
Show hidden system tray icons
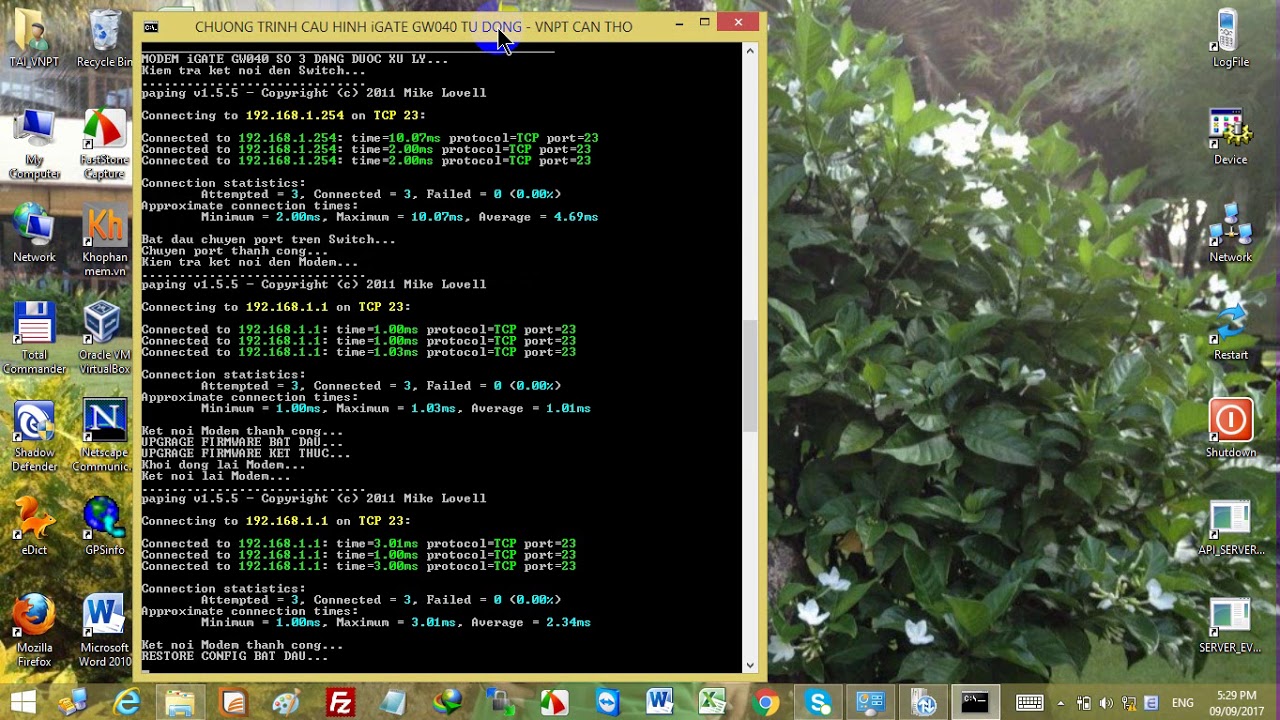pyautogui.click(x=1061, y=703)
